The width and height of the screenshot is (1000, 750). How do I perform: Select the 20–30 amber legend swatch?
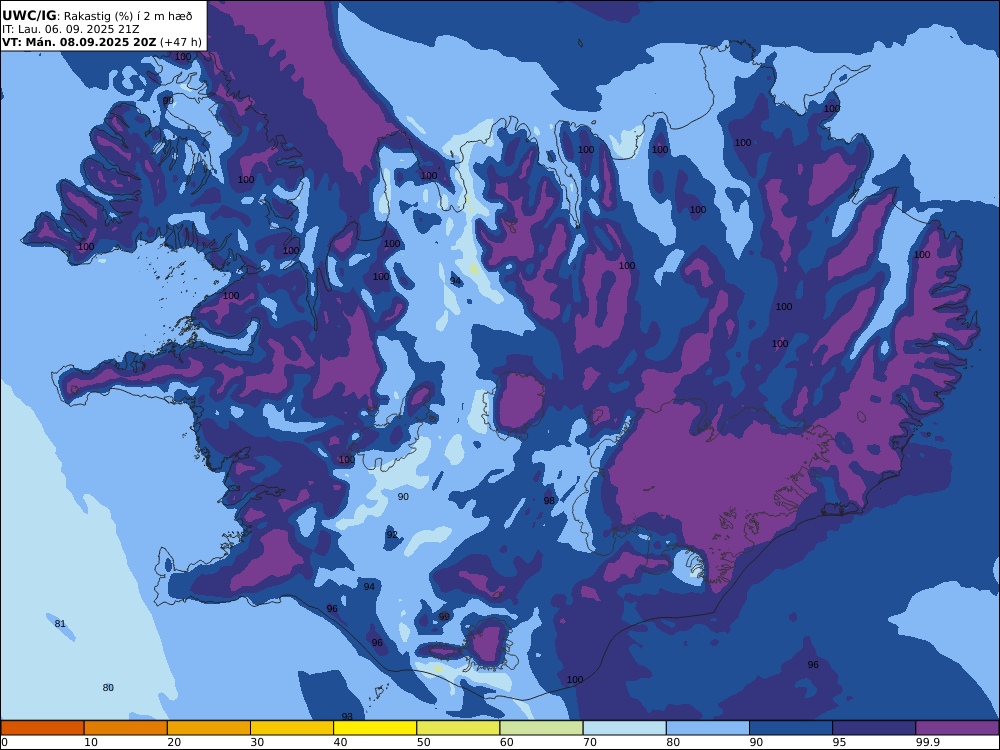coord(209,728)
